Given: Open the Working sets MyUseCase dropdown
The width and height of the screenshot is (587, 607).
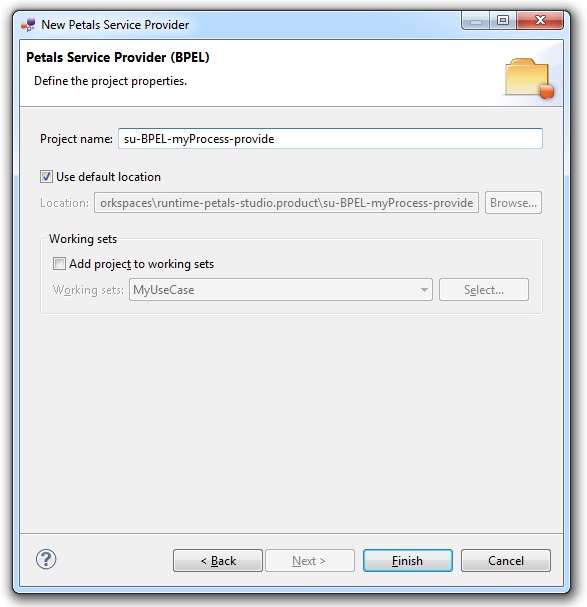Looking at the screenshot, I should 281,290.
